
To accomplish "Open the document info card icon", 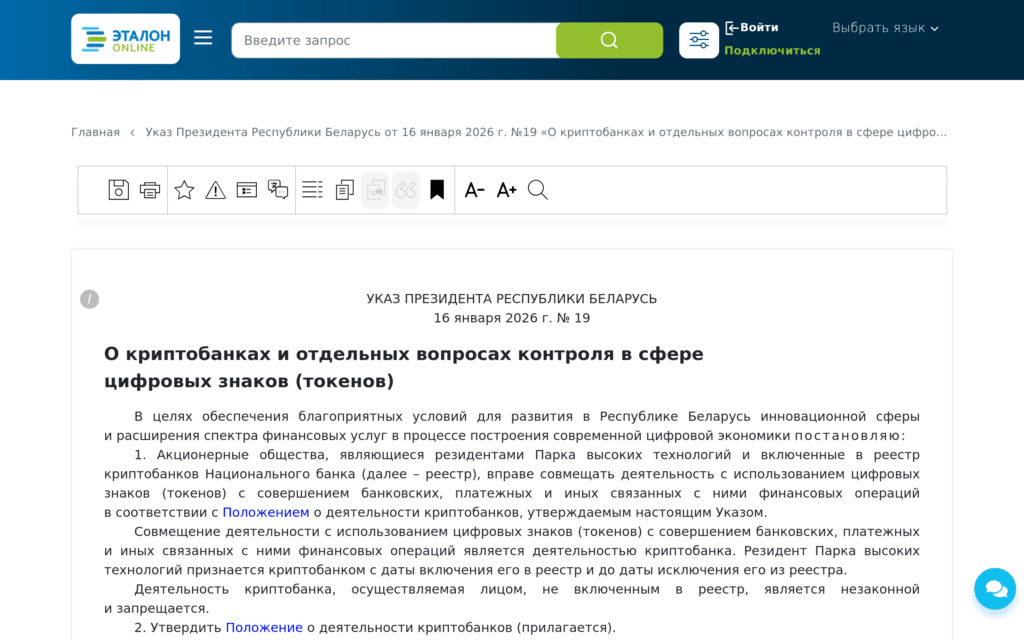I will point(247,190).
